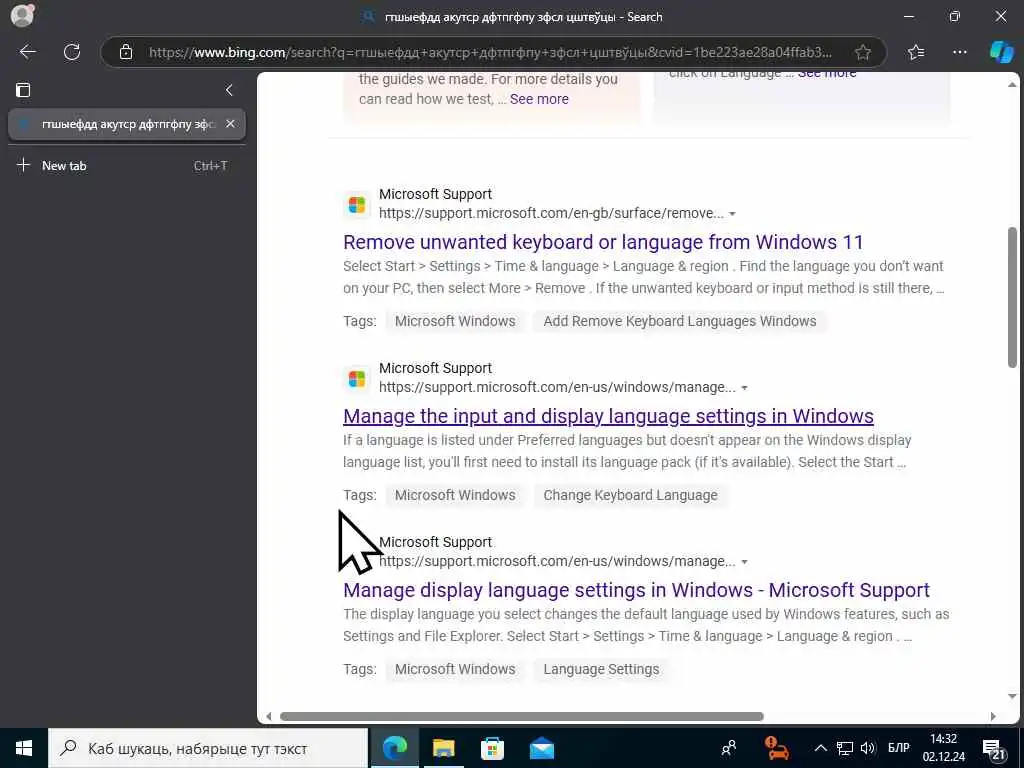Open the Windows Start menu
Screen dimensions: 1024x768
[24, 748]
